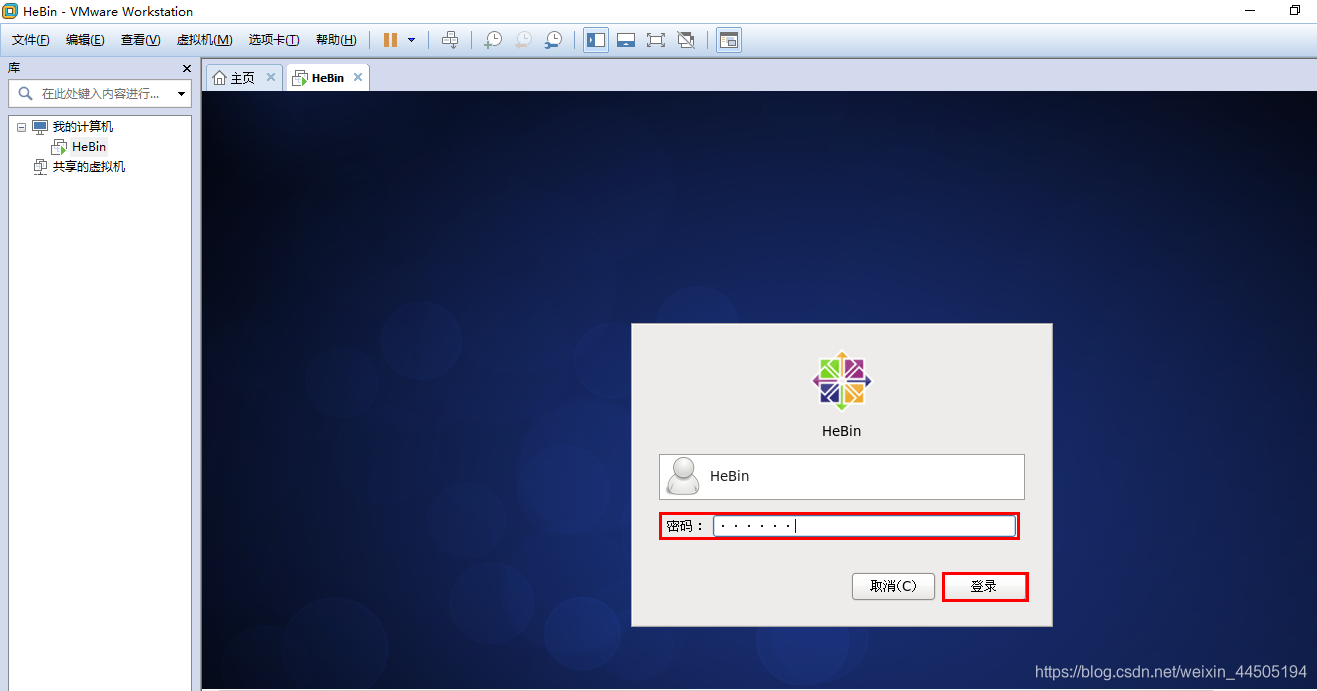Close the 库 library panel
Viewport: 1317px width, 691px height.
click(186, 68)
